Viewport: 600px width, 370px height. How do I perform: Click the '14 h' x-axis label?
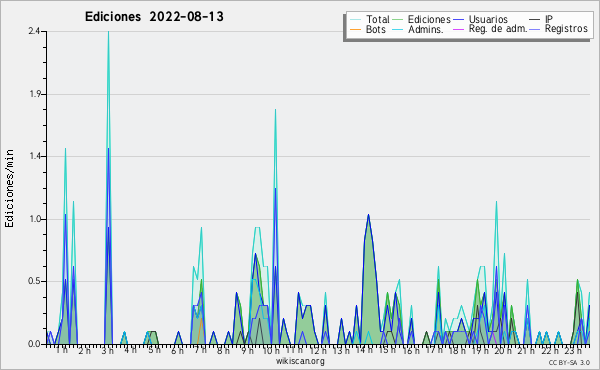coord(364,350)
